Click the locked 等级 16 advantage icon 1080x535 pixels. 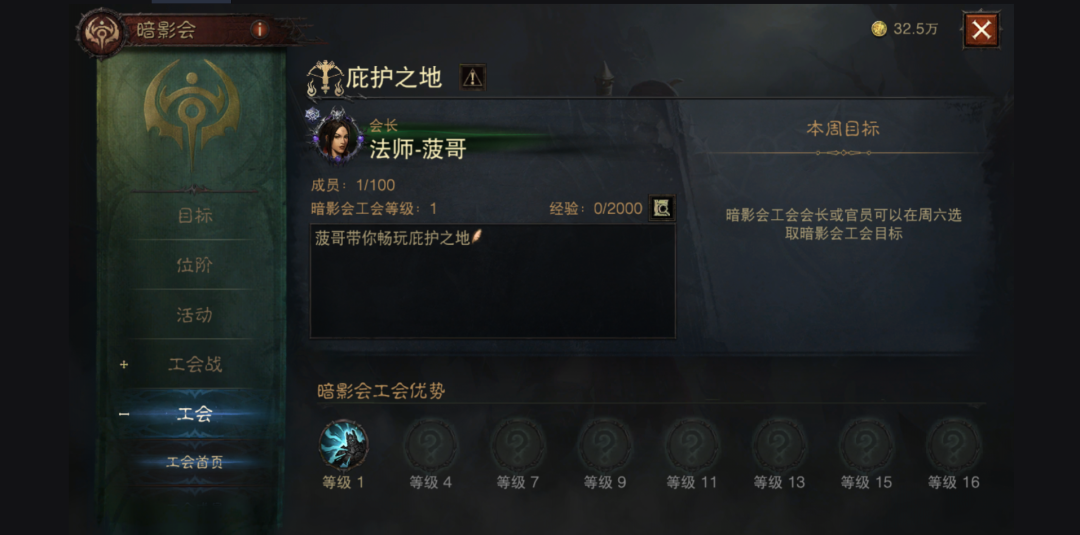[953, 445]
